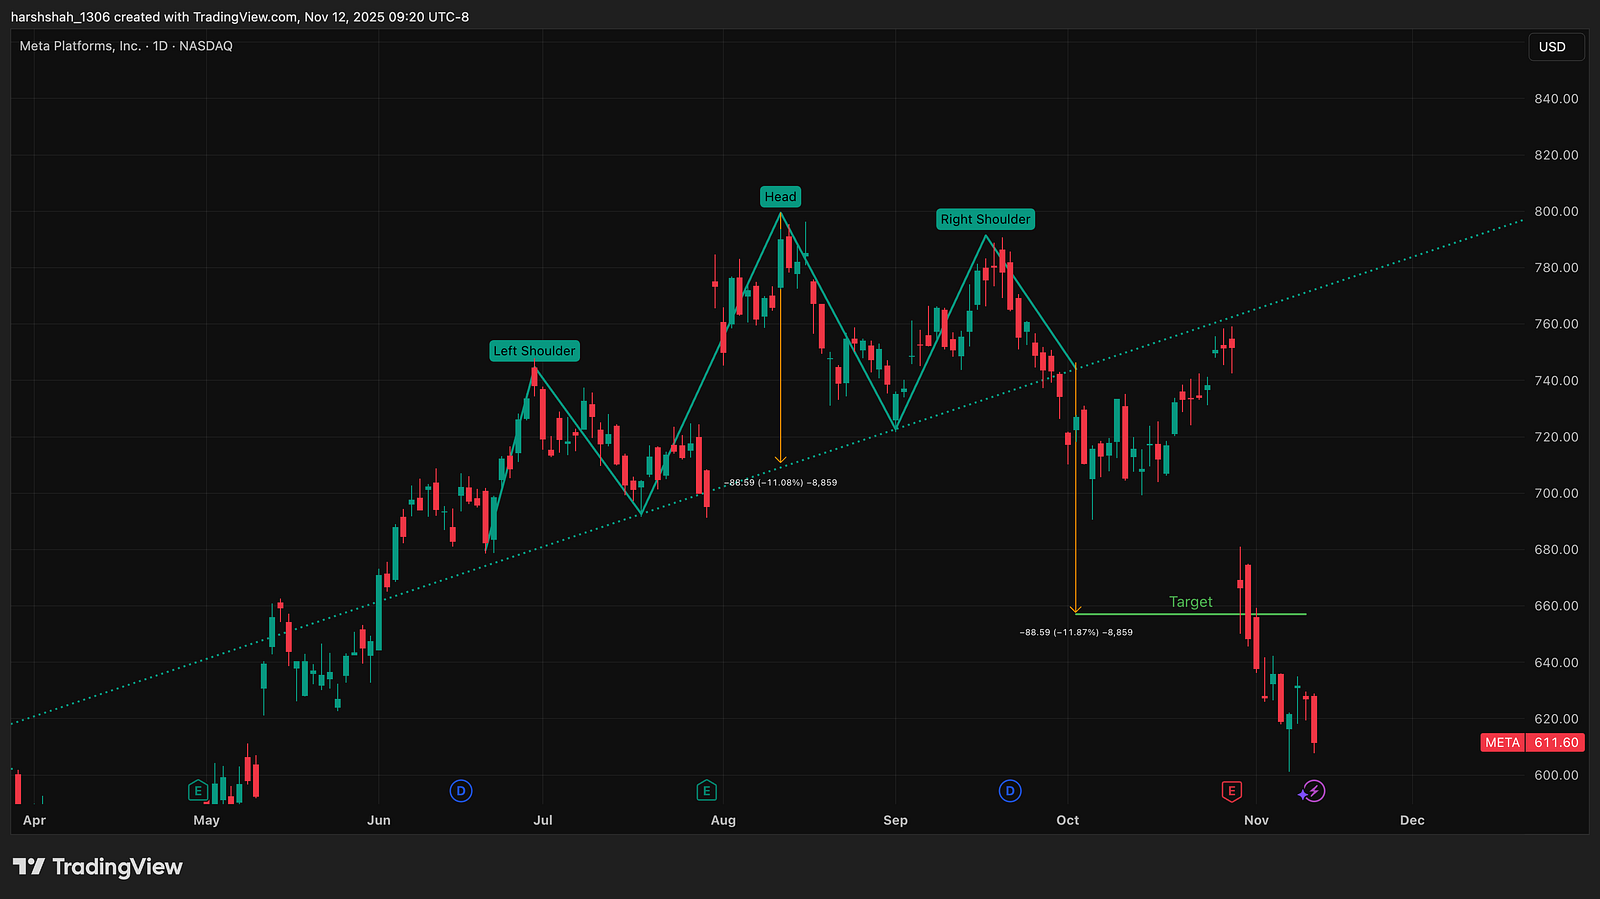The height and width of the screenshot is (899, 1600).
Task: Click the TradingView logo
Action: 98,866
